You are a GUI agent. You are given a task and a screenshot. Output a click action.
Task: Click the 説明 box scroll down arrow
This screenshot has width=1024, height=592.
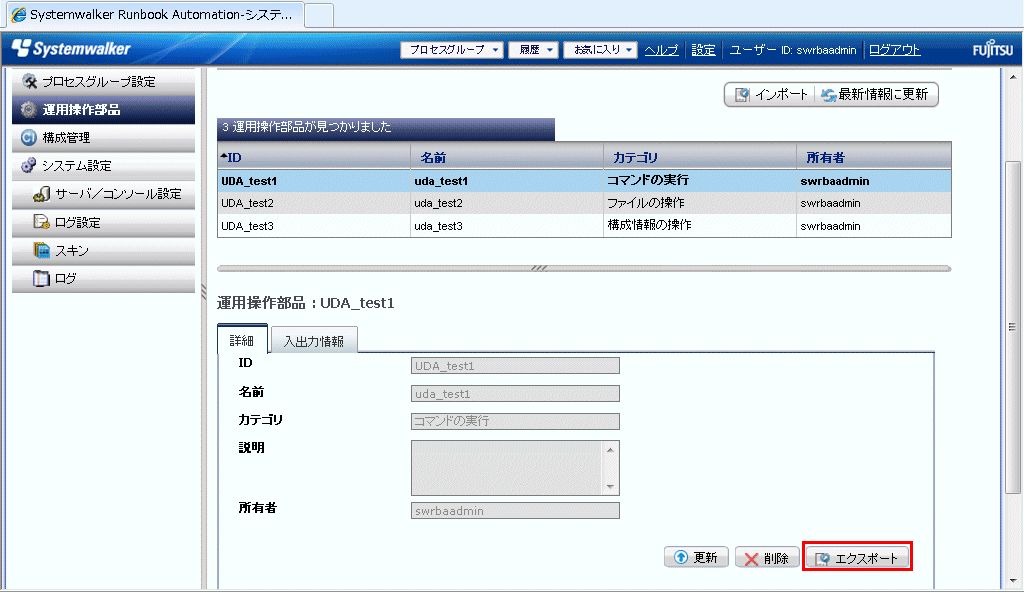[610, 486]
